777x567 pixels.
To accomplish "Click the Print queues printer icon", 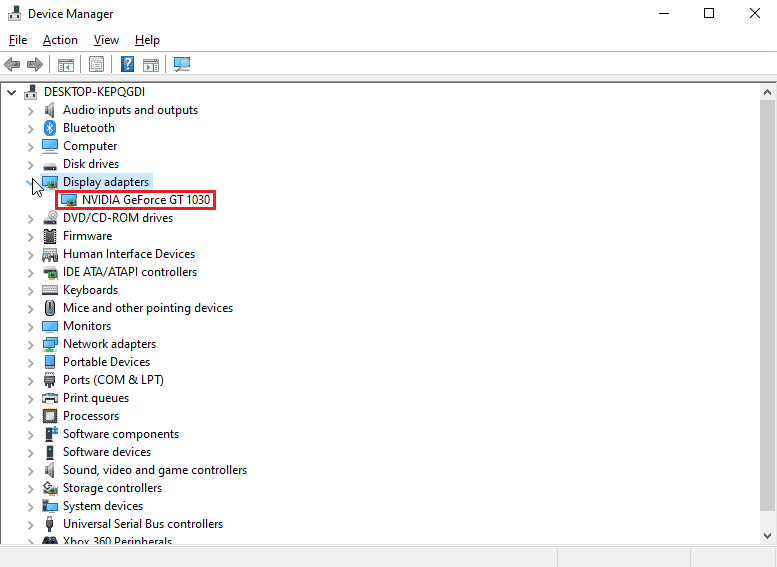I will click(50, 398).
